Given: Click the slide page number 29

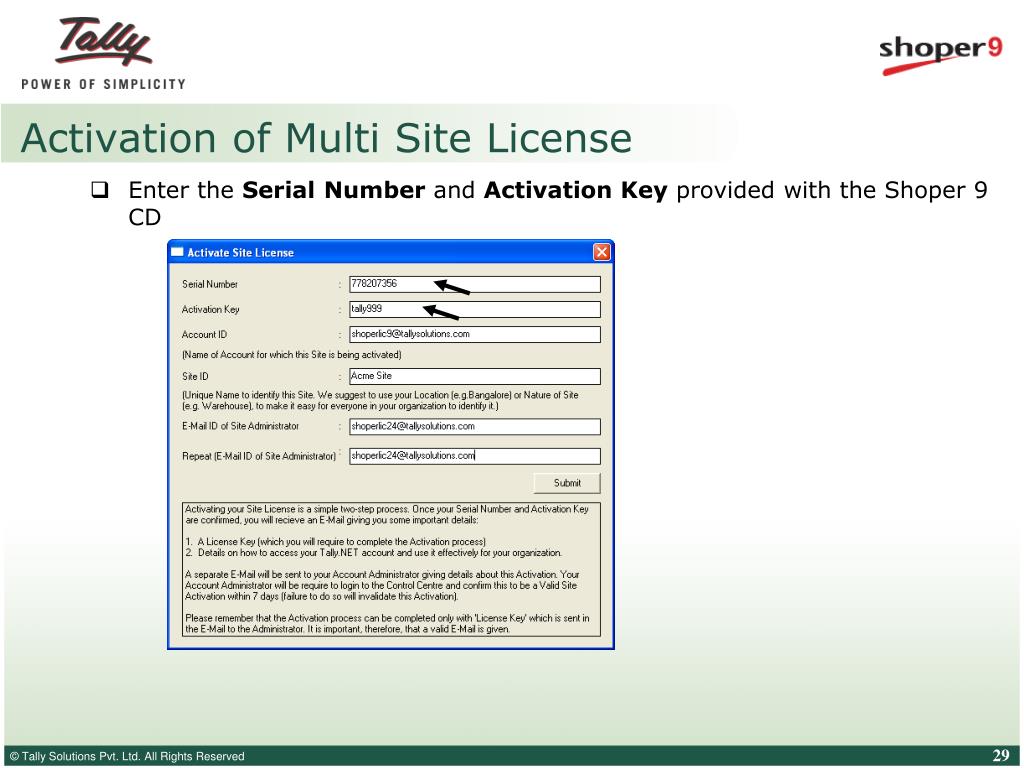Looking at the screenshot, I should pyautogui.click(x=1000, y=756).
